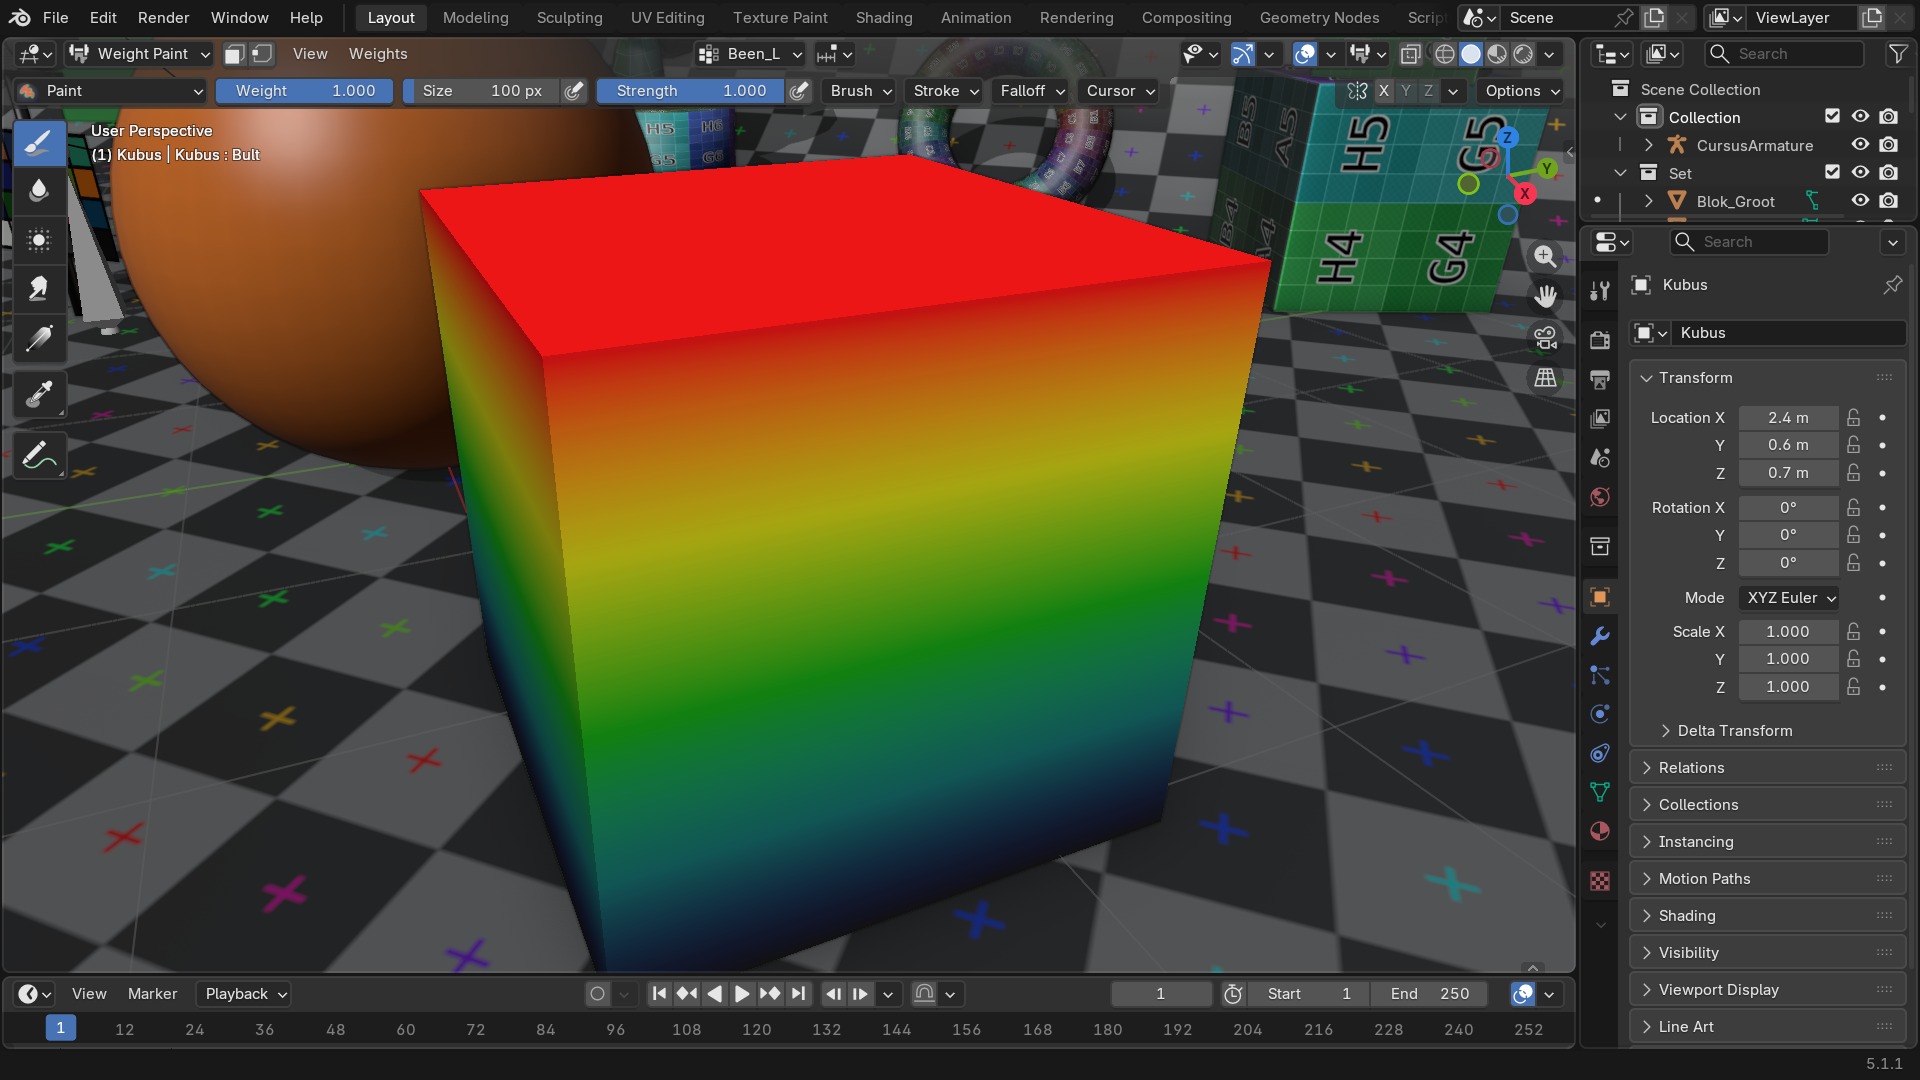Select the Smear weight tool
Screen dimensions: 1920x1080
39,289
